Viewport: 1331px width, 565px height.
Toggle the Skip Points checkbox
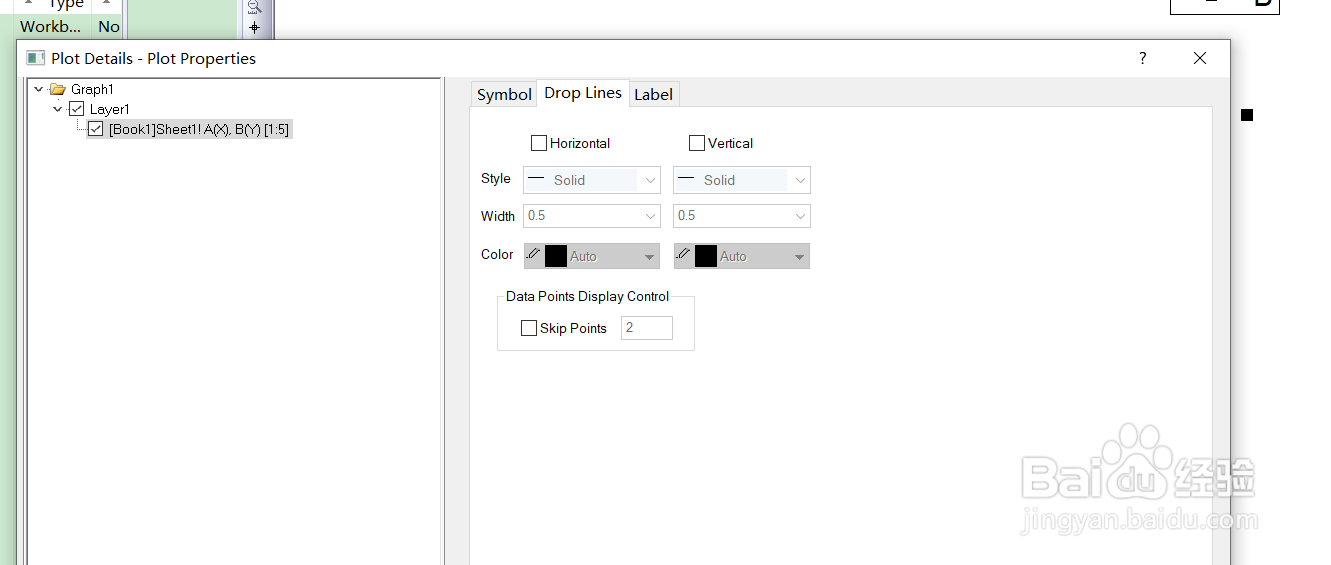pos(529,328)
